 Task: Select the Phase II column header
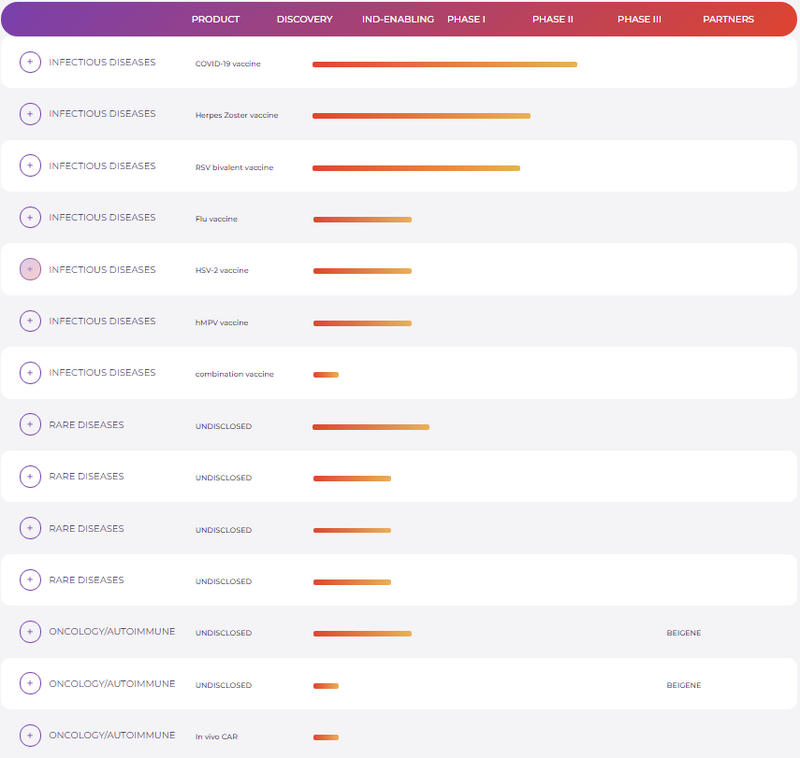click(552, 20)
